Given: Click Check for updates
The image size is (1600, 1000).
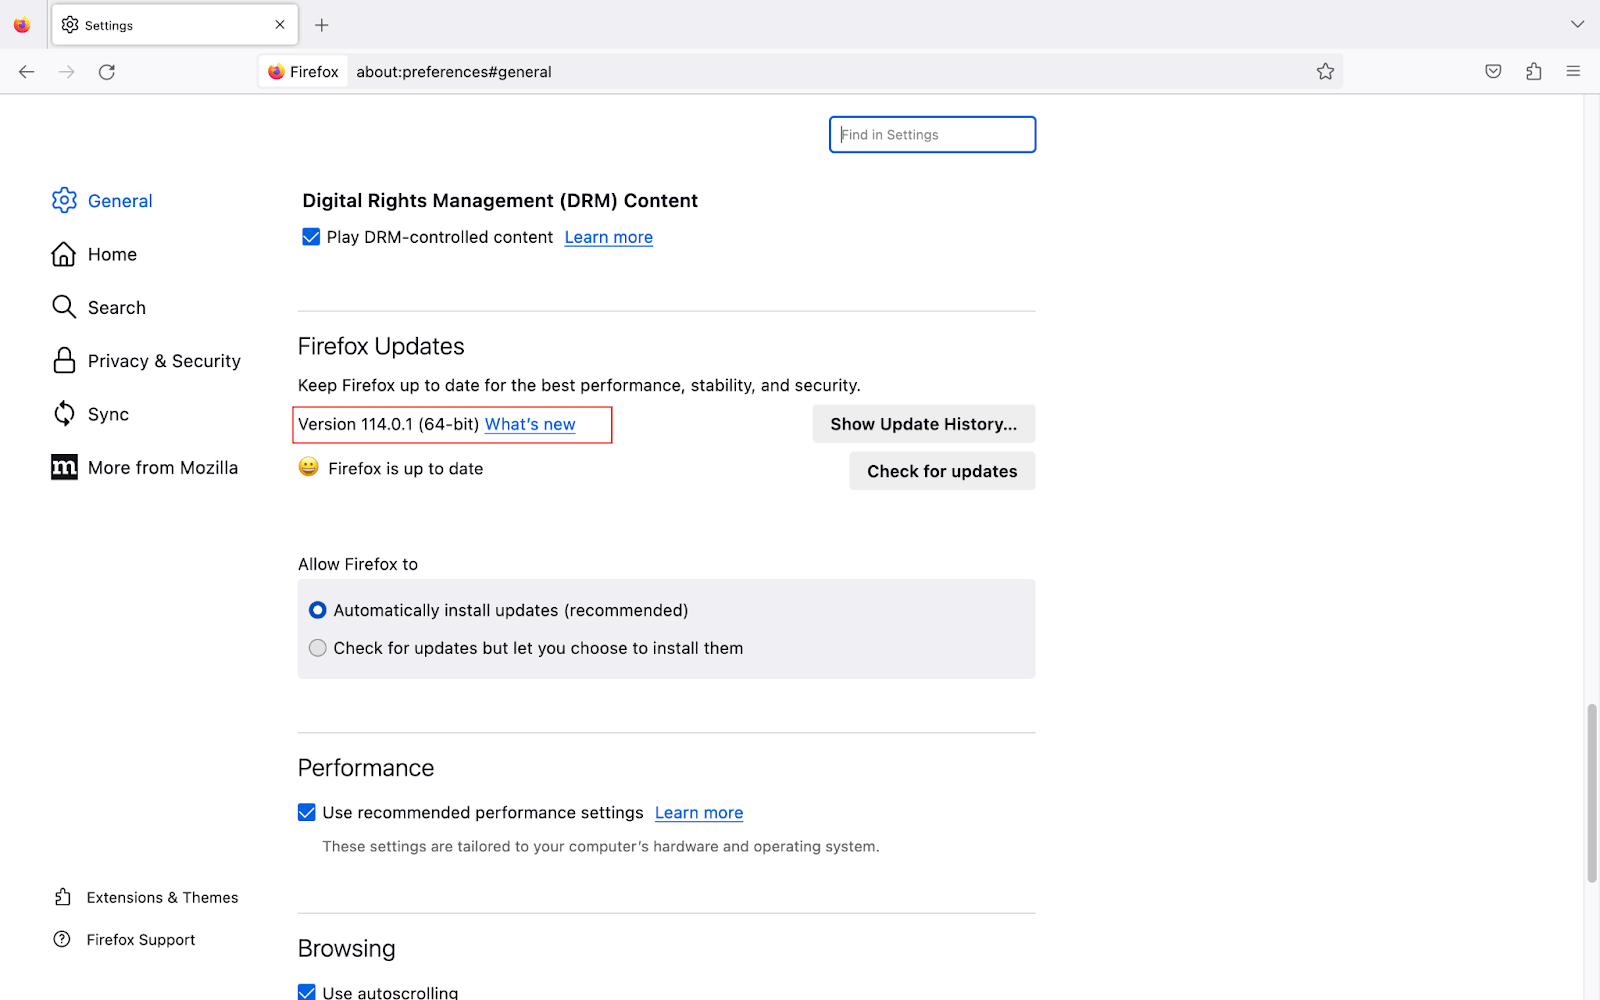Looking at the screenshot, I should tap(941, 470).
